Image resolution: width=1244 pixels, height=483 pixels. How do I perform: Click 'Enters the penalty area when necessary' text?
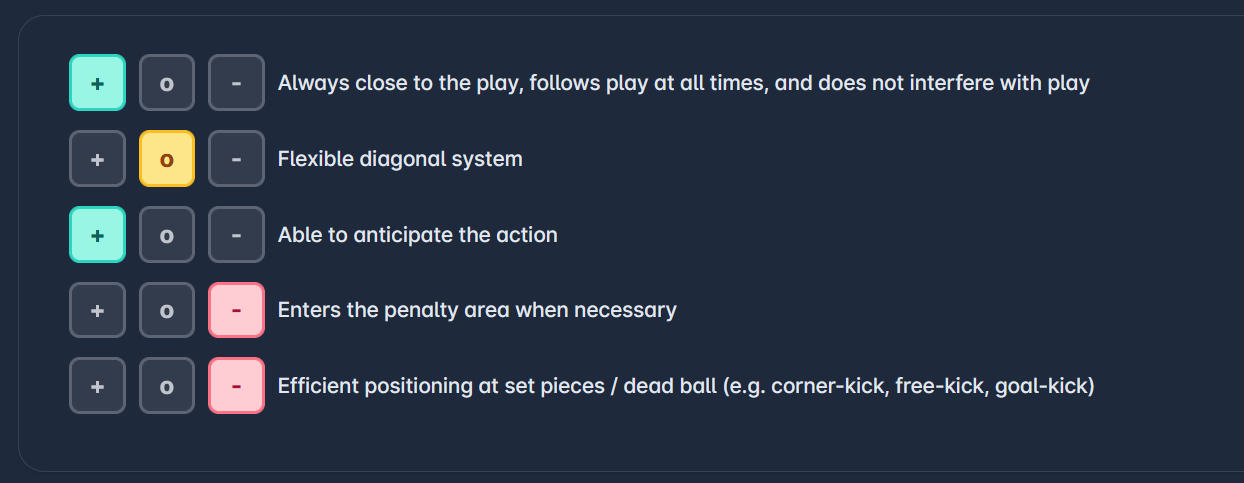pyautogui.click(x=477, y=310)
